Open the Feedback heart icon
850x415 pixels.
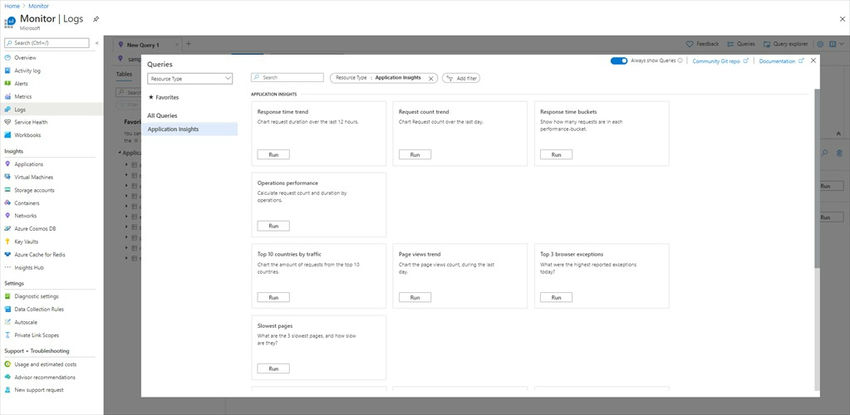(690, 44)
